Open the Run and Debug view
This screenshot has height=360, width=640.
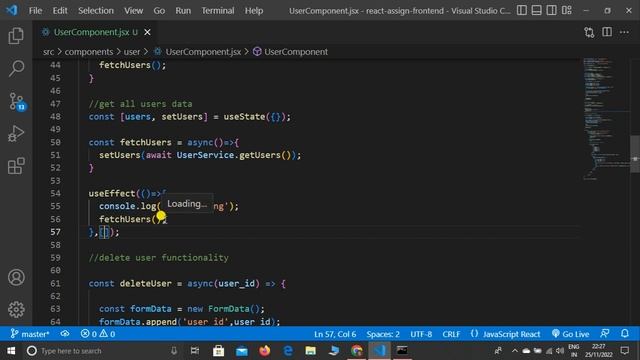pyautogui.click(x=16, y=133)
